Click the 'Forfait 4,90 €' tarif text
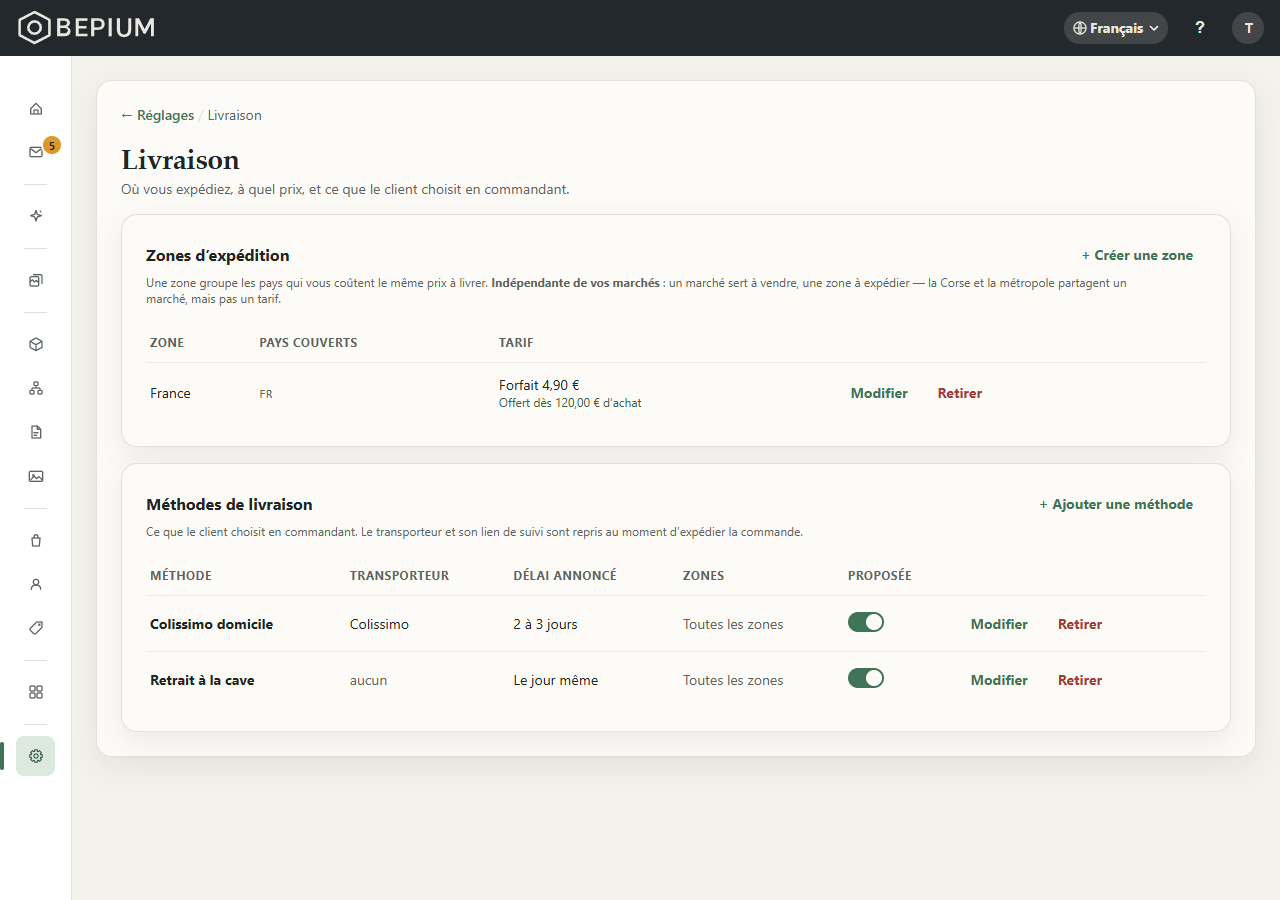 coord(539,385)
